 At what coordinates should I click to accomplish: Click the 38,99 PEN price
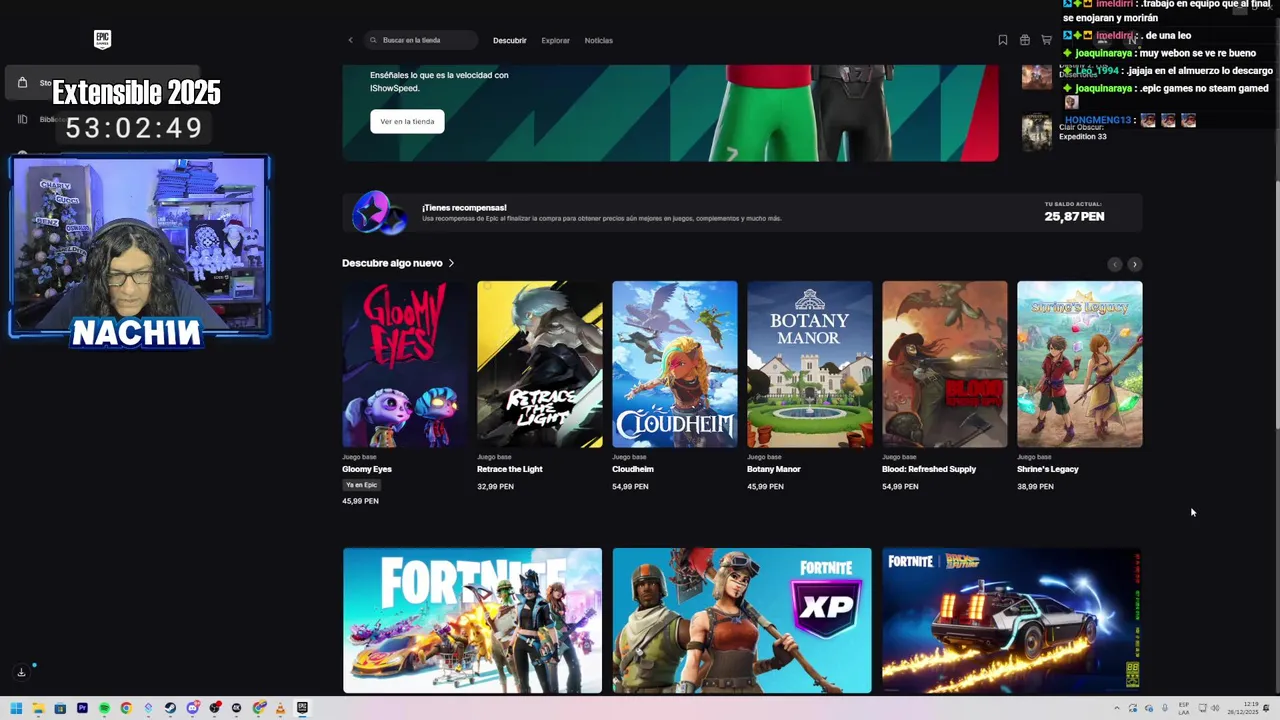pyautogui.click(x=1035, y=487)
